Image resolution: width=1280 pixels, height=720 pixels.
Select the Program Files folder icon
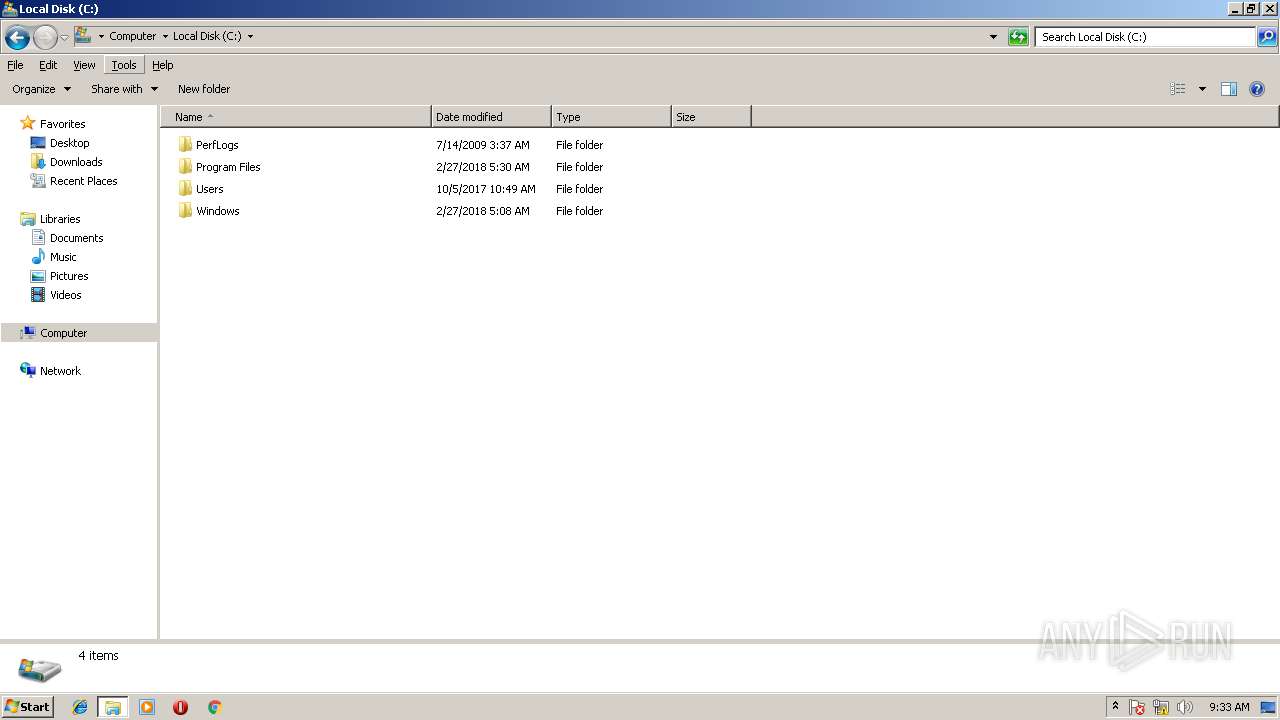(x=185, y=167)
